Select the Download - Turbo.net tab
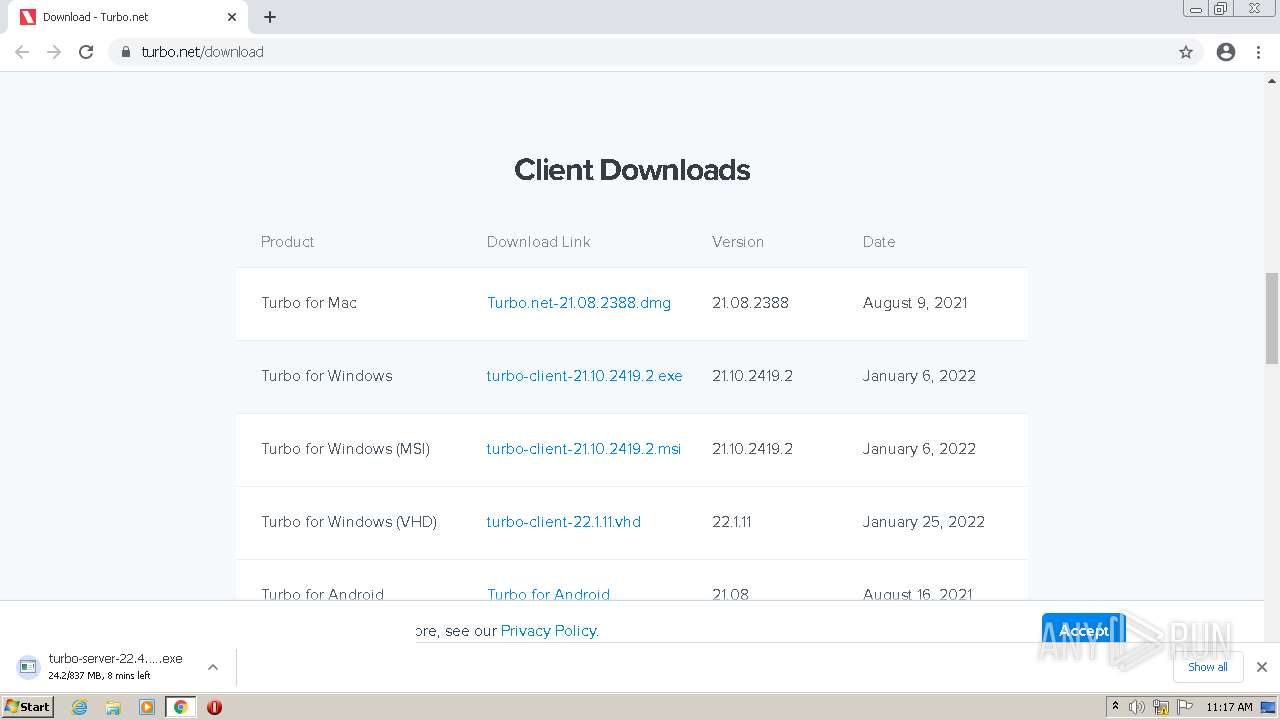Screen dimensions: 1280x720 (128, 17)
